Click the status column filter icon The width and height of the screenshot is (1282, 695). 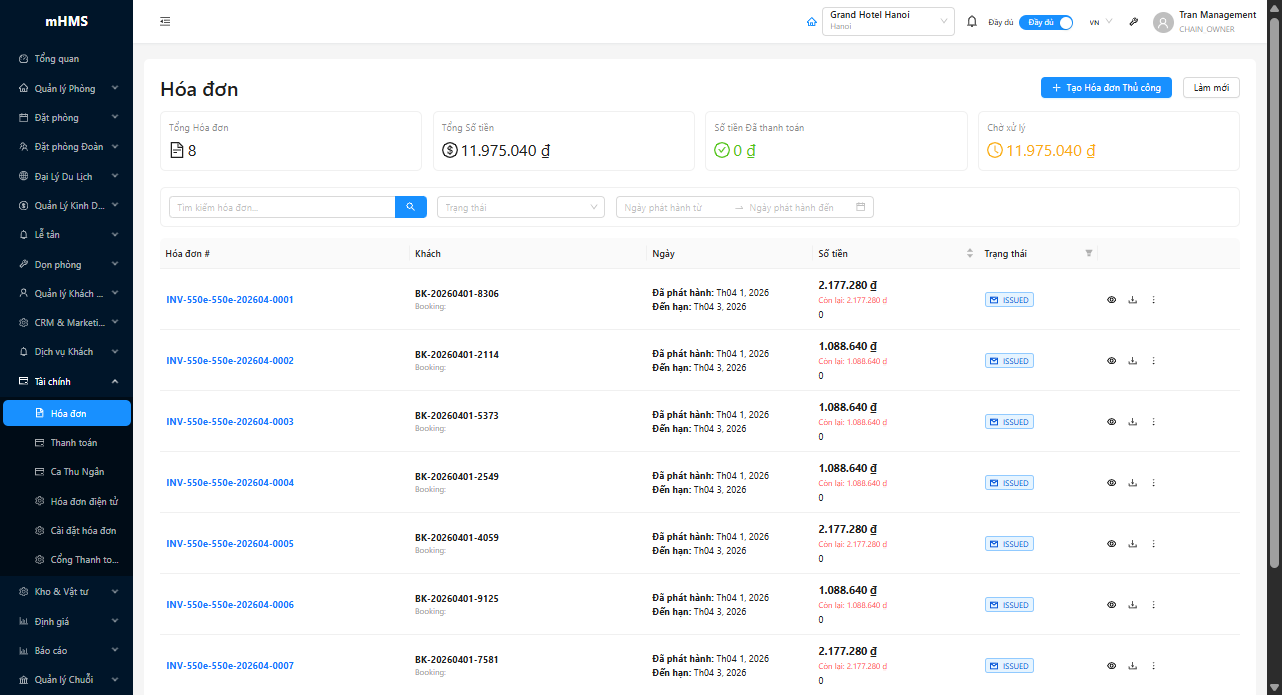point(1088,254)
